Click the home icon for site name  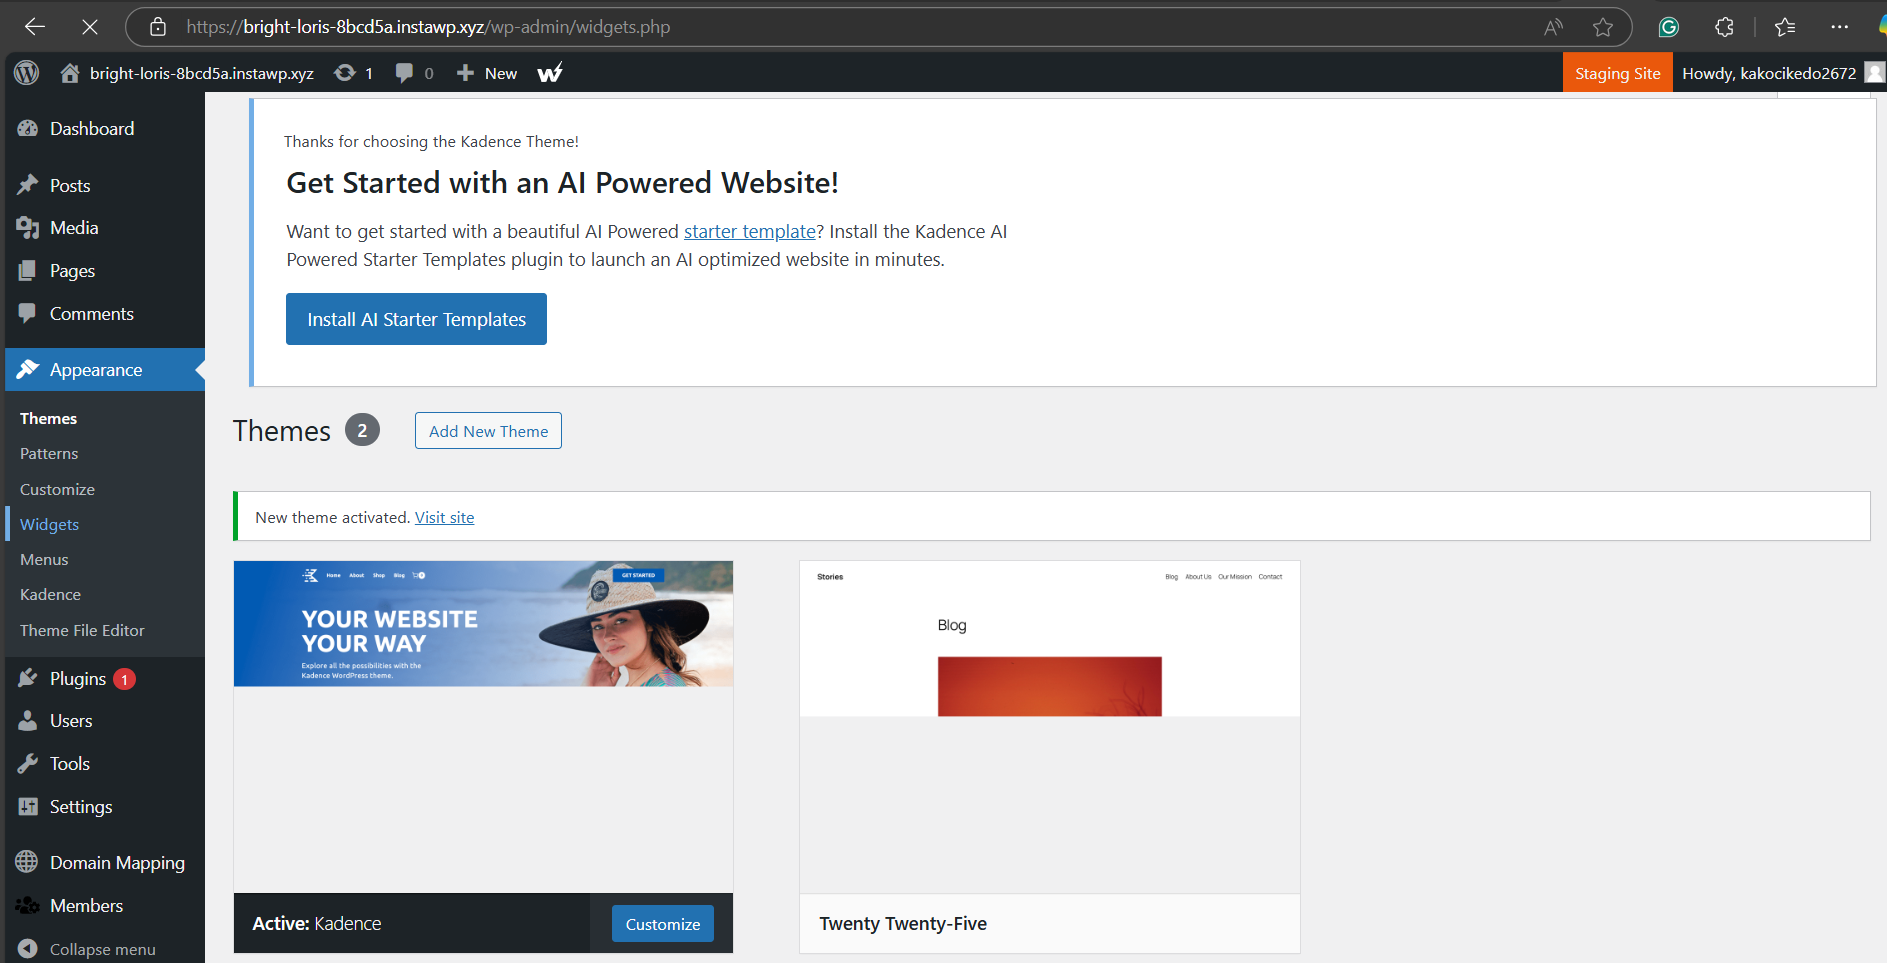point(70,73)
